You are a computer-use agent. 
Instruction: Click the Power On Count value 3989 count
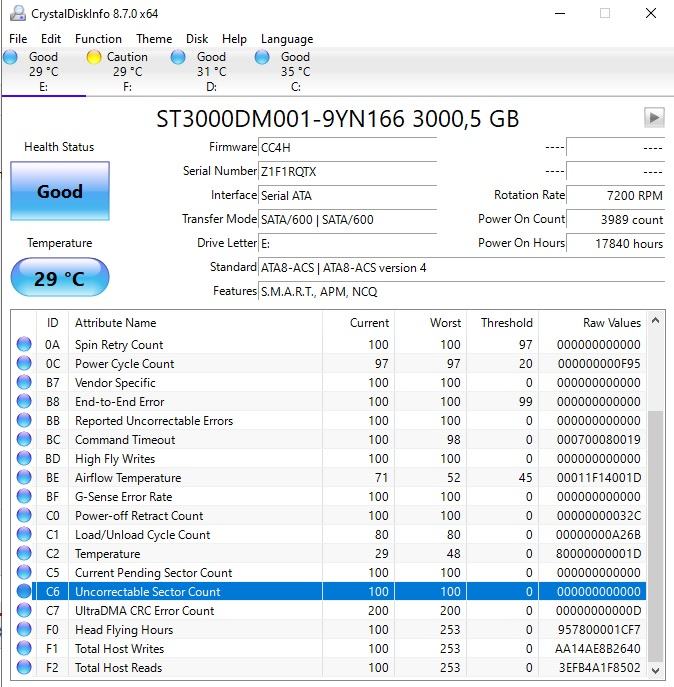pos(616,220)
